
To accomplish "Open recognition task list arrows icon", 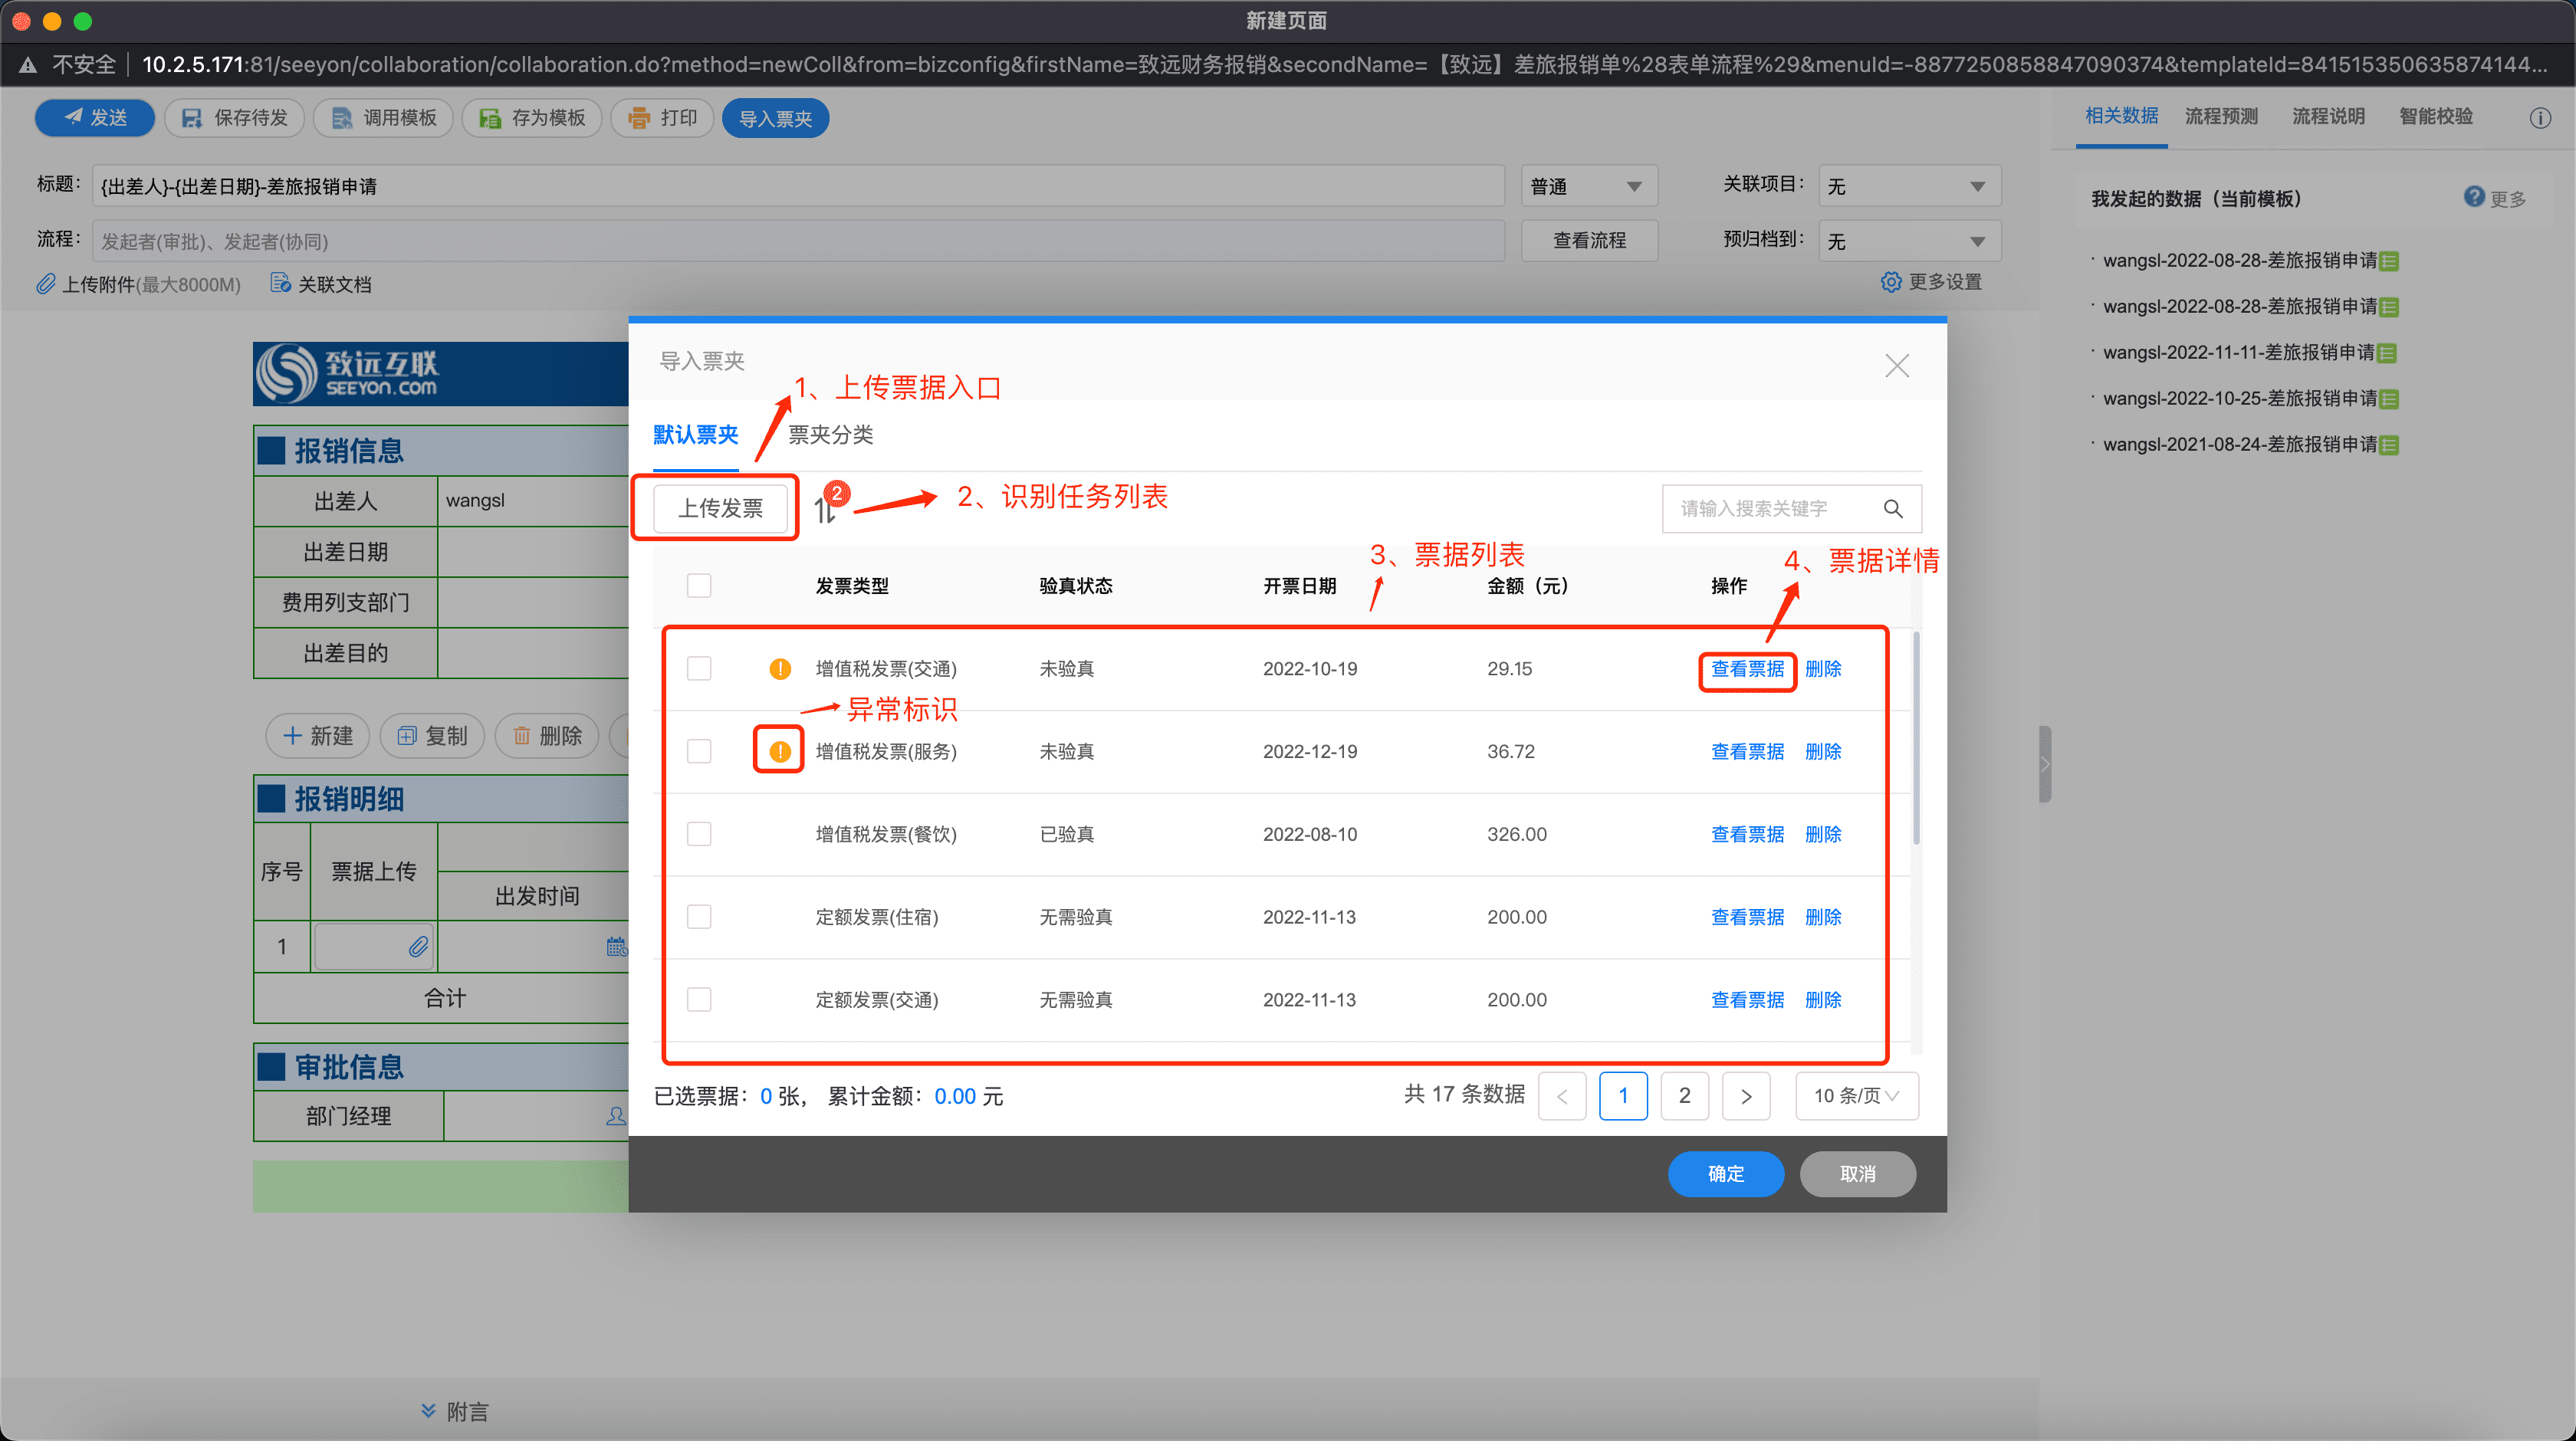I will coord(824,510).
